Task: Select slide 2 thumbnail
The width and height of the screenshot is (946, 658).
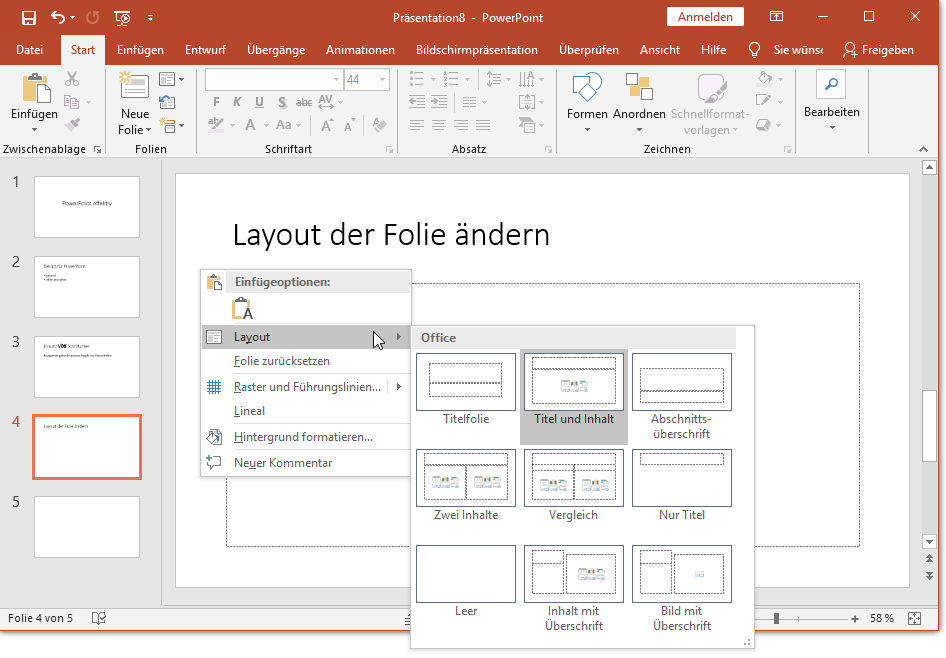Action: click(x=87, y=287)
